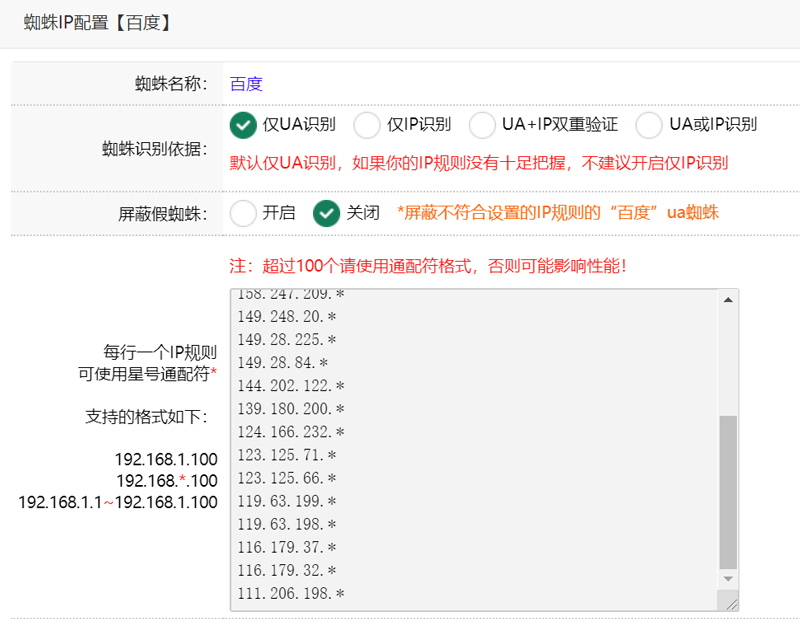This screenshot has height=619, width=800.
Task: Click the IP line 149.28.225.*
Action: [287, 339]
